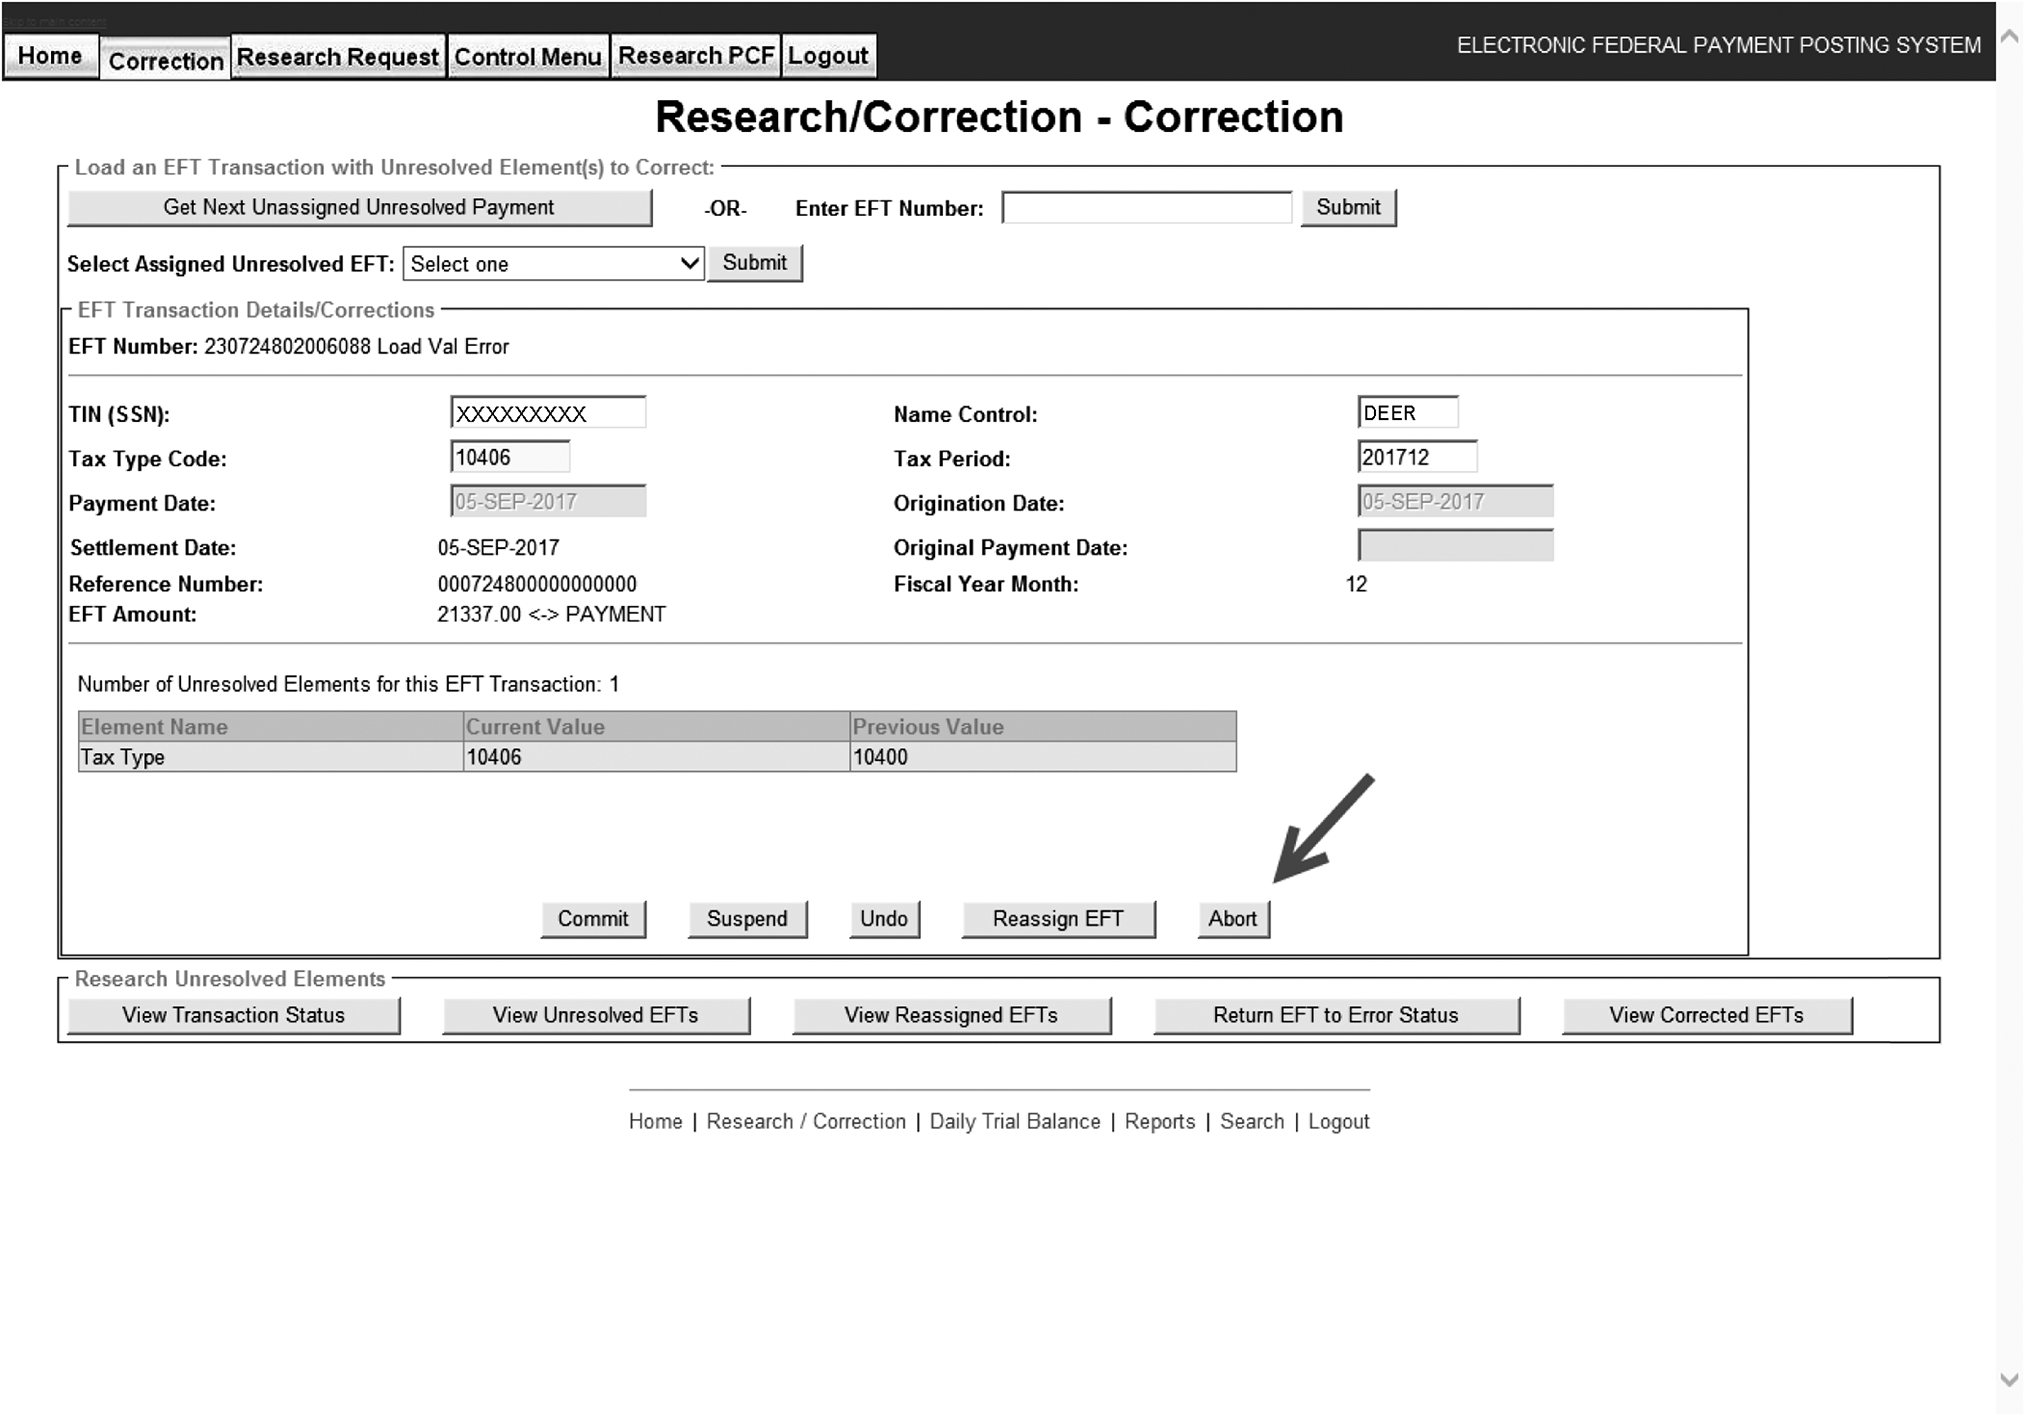2025x1416 pixels.
Task: Submit the entered EFT Number
Action: (x=1347, y=208)
